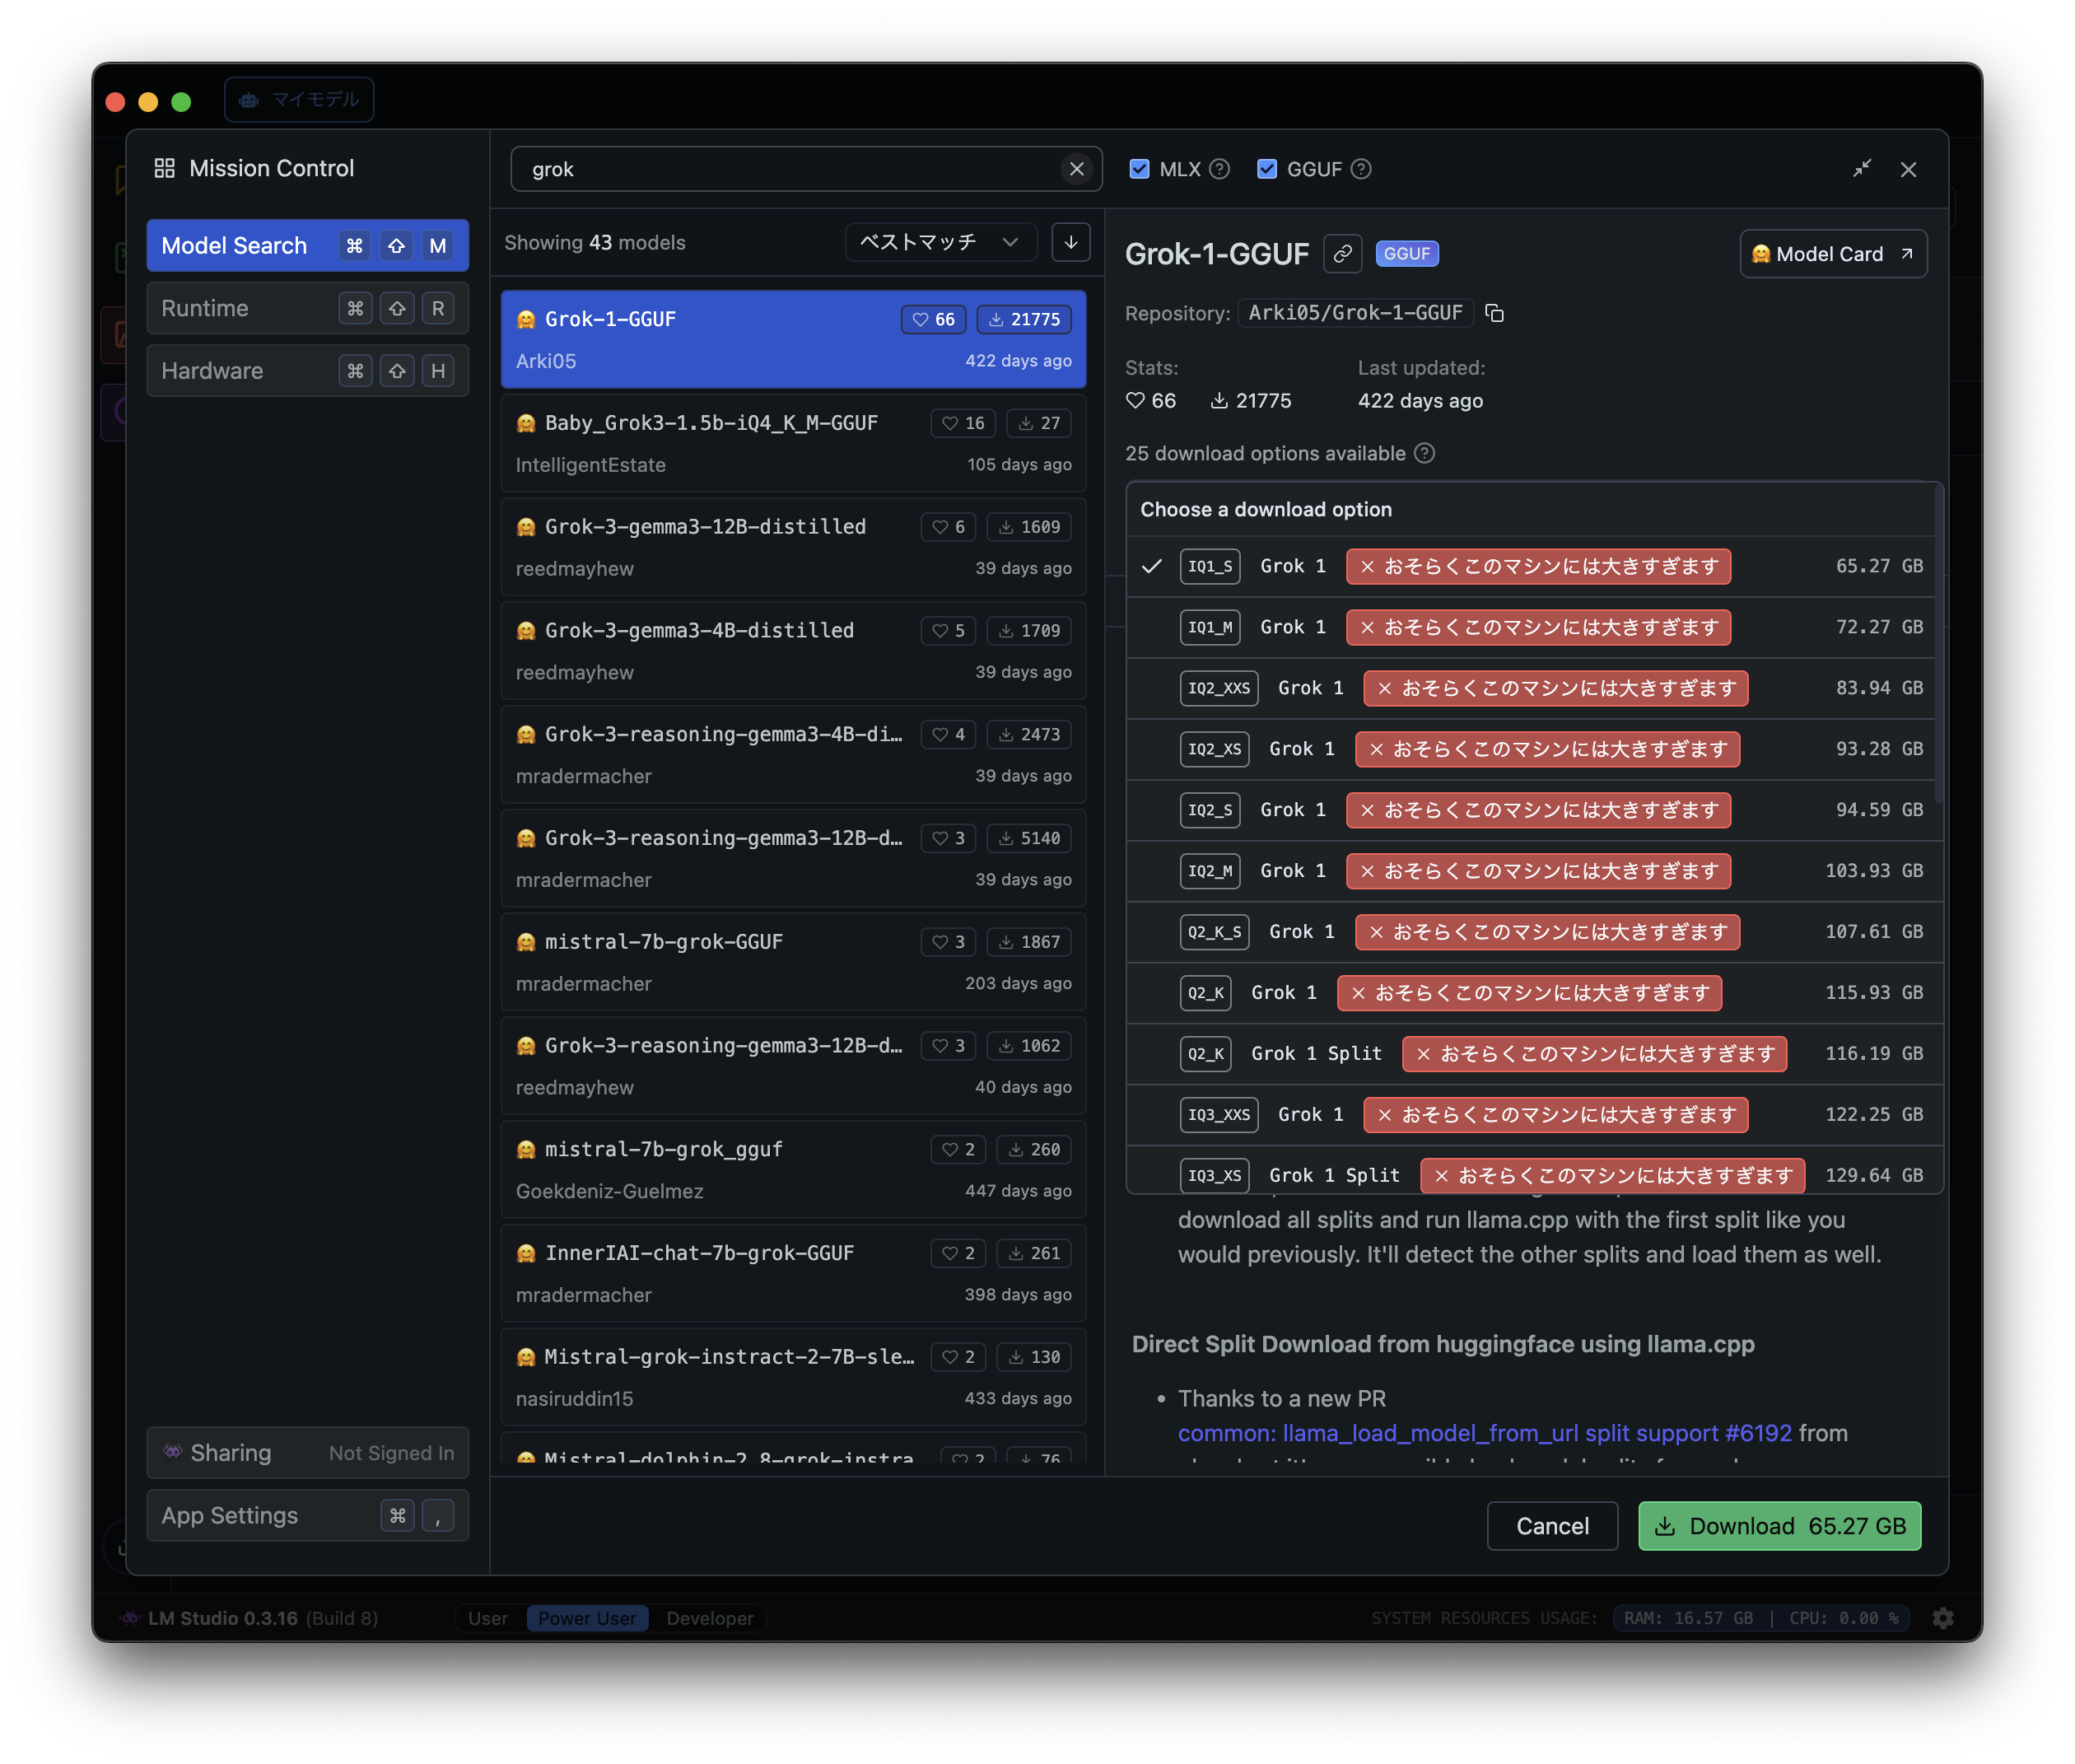2075x1764 pixels.
Task: Show help for MLX format
Action: [1219, 169]
